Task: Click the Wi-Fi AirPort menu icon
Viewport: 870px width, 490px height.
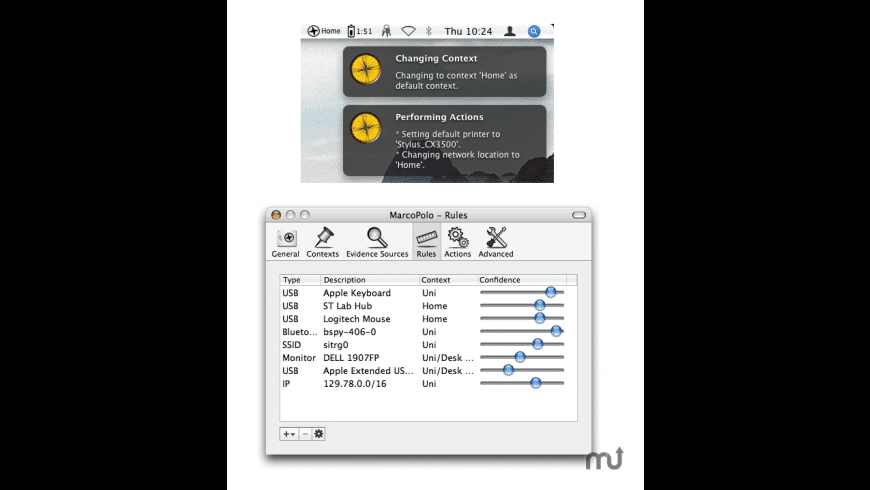Action: (x=408, y=31)
